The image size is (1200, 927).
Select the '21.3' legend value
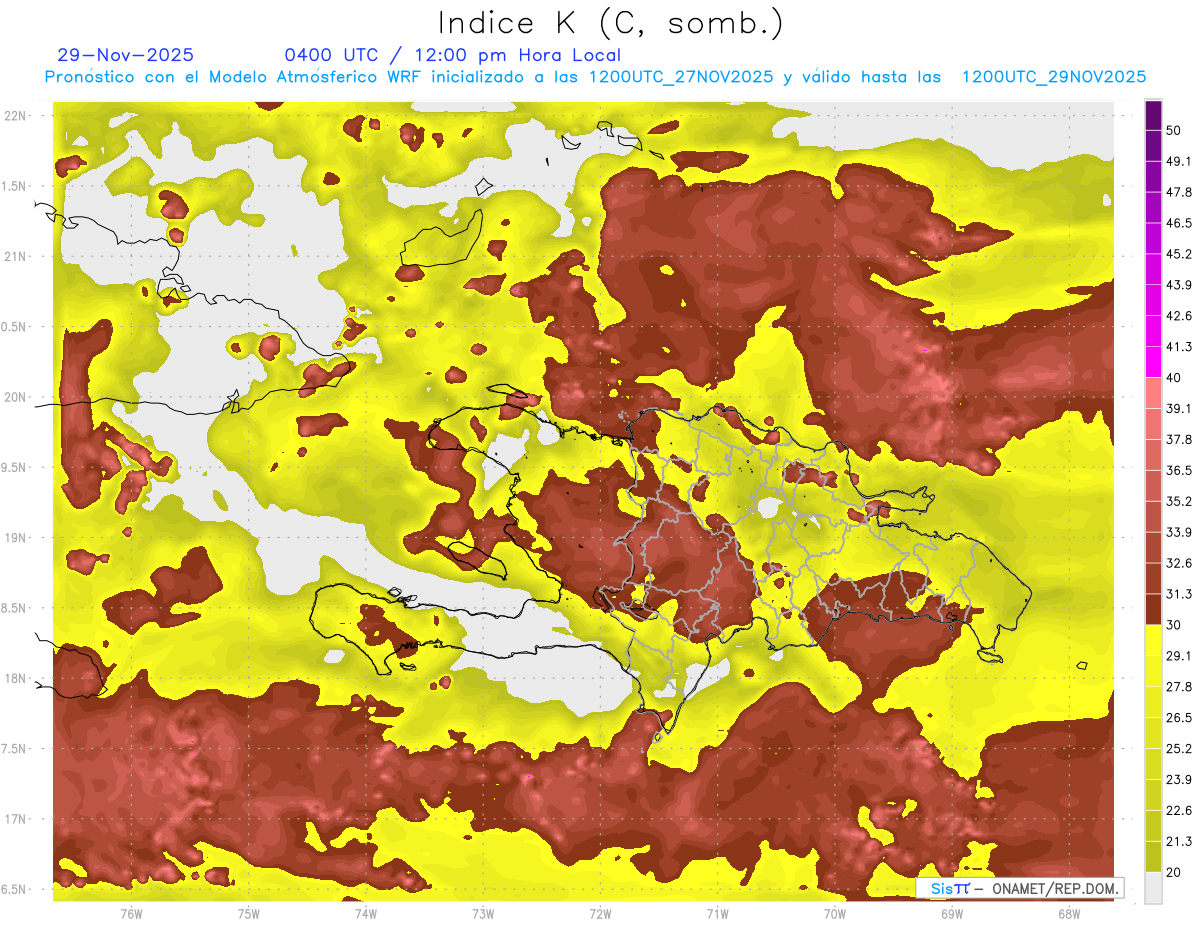[1178, 842]
